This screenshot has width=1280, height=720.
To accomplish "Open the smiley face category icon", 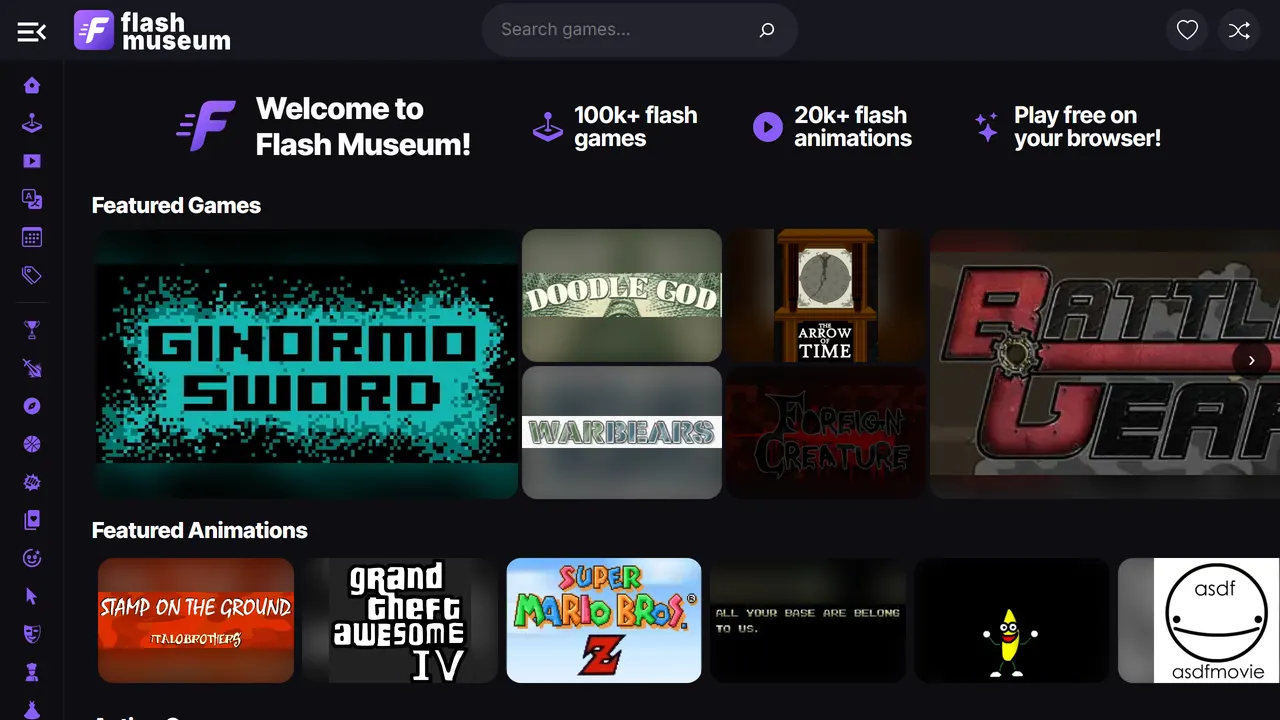I will click(32, 558).
